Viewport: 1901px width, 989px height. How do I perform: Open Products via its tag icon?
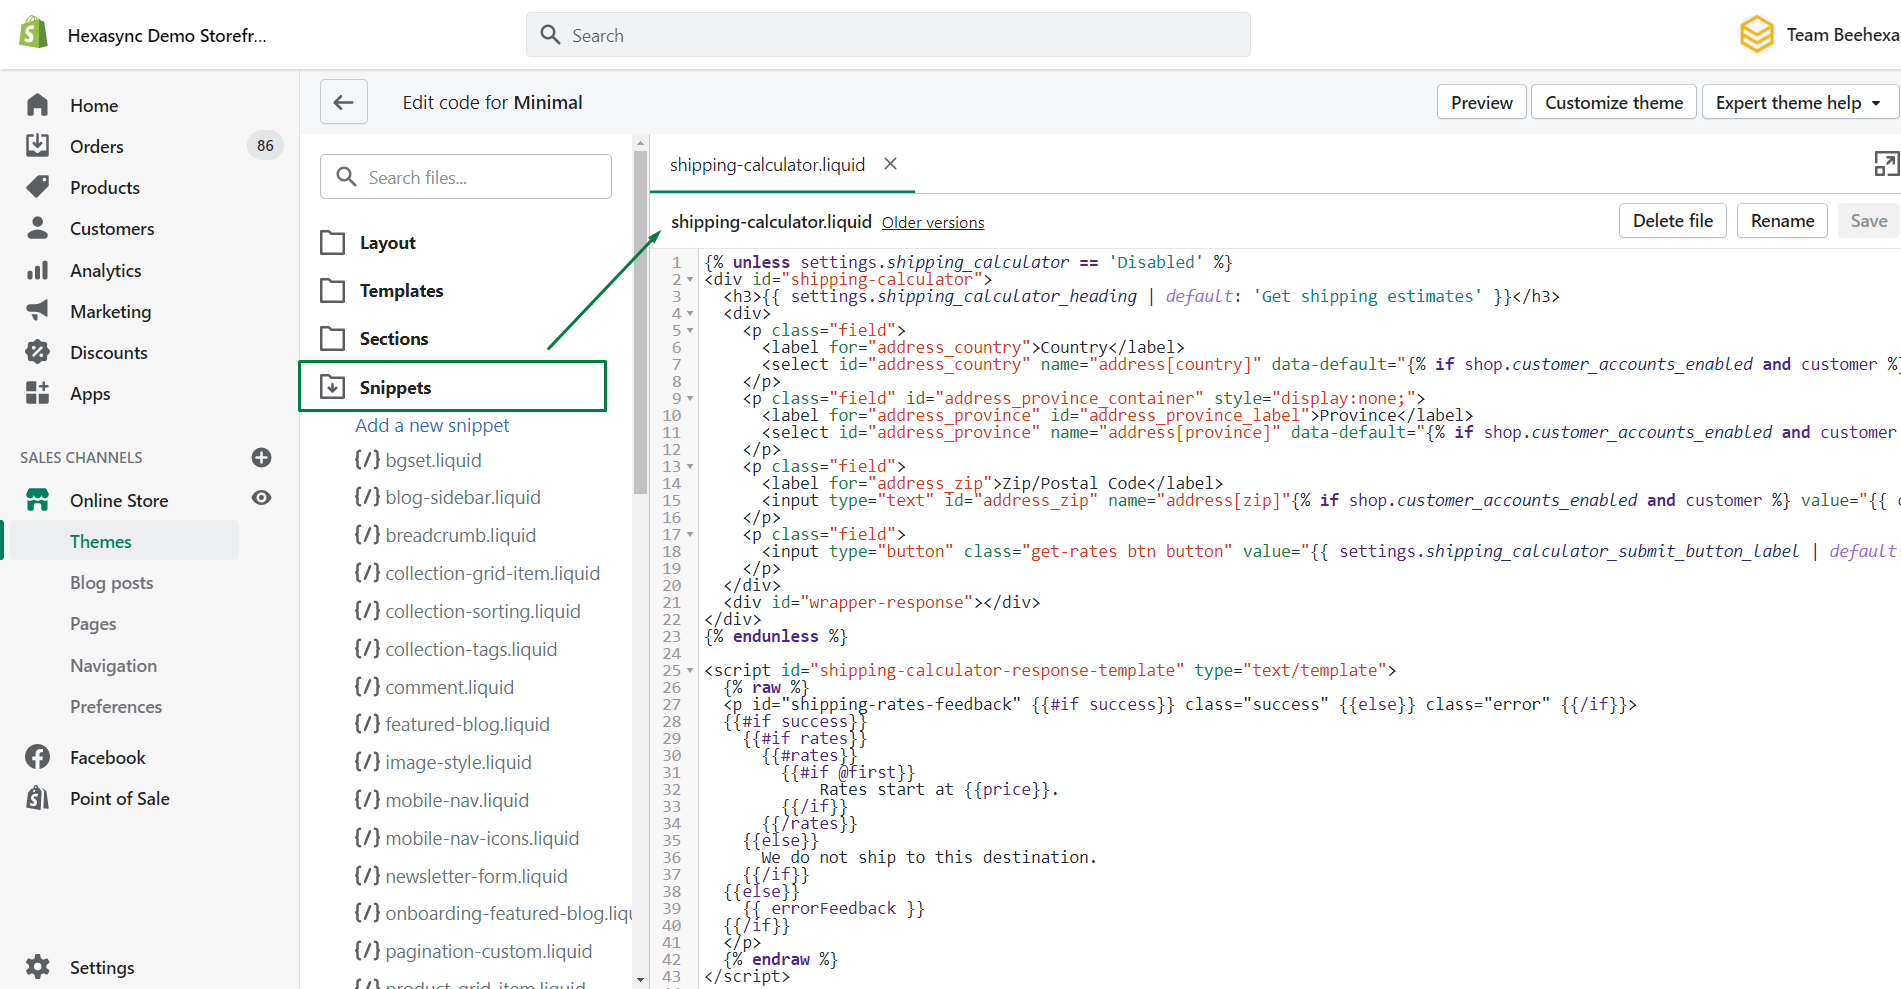click(37, 187)
